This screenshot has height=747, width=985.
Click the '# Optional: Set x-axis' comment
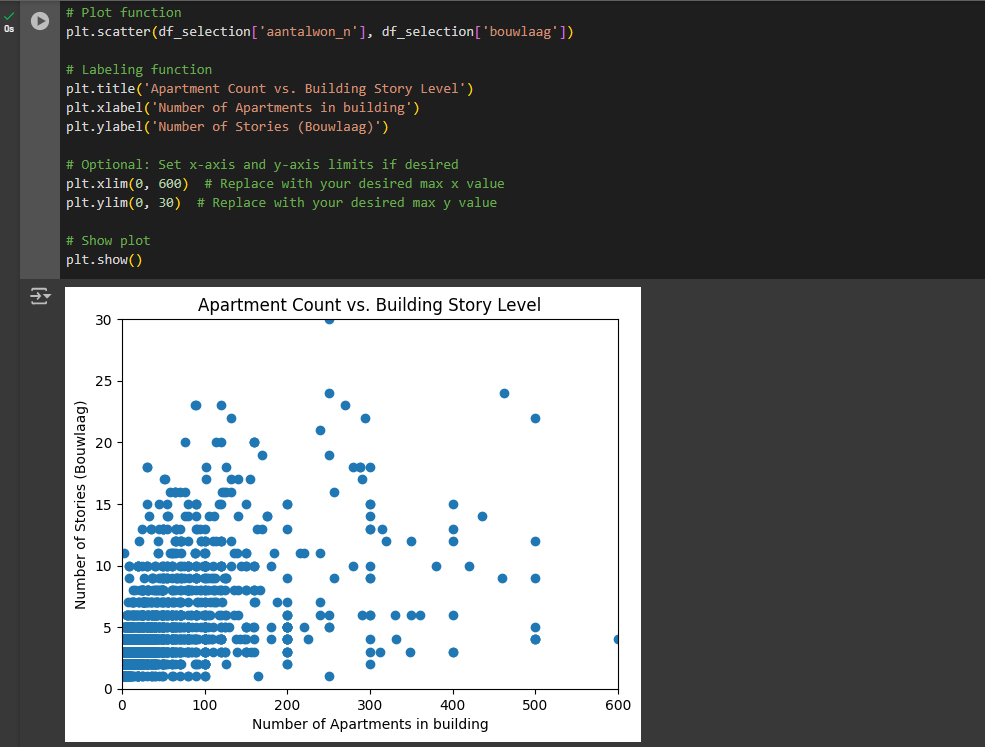pyautogui.click(x=262, y=165)
